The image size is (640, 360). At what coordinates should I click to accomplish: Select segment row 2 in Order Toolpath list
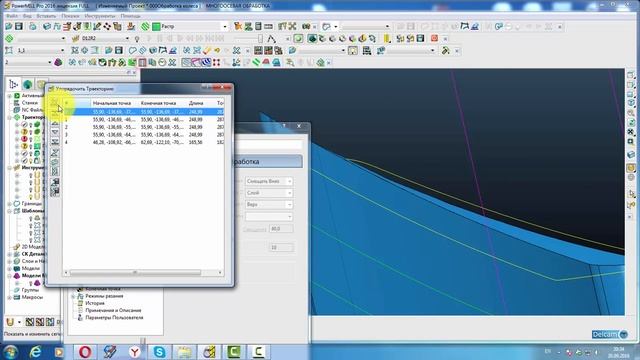pyautogui.click(x=143, y=127)
